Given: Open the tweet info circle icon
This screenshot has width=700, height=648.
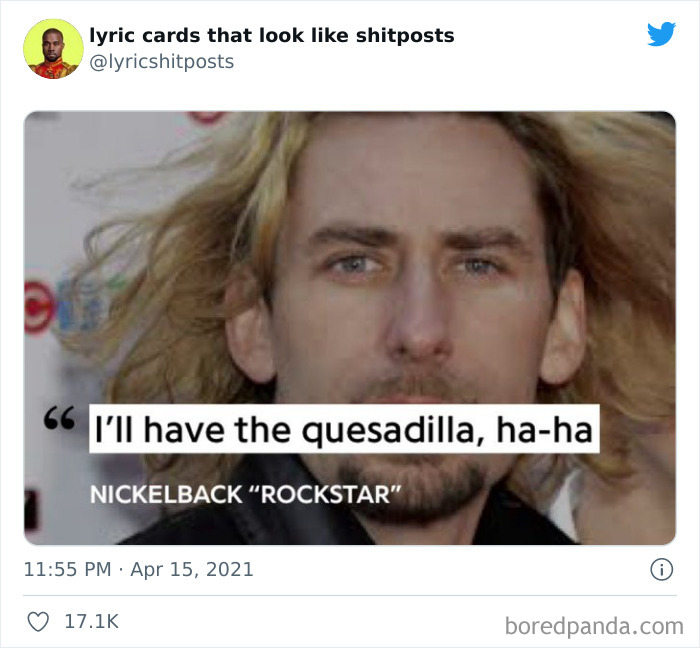Looking at the screenshot, I should (x=661, y=569).
